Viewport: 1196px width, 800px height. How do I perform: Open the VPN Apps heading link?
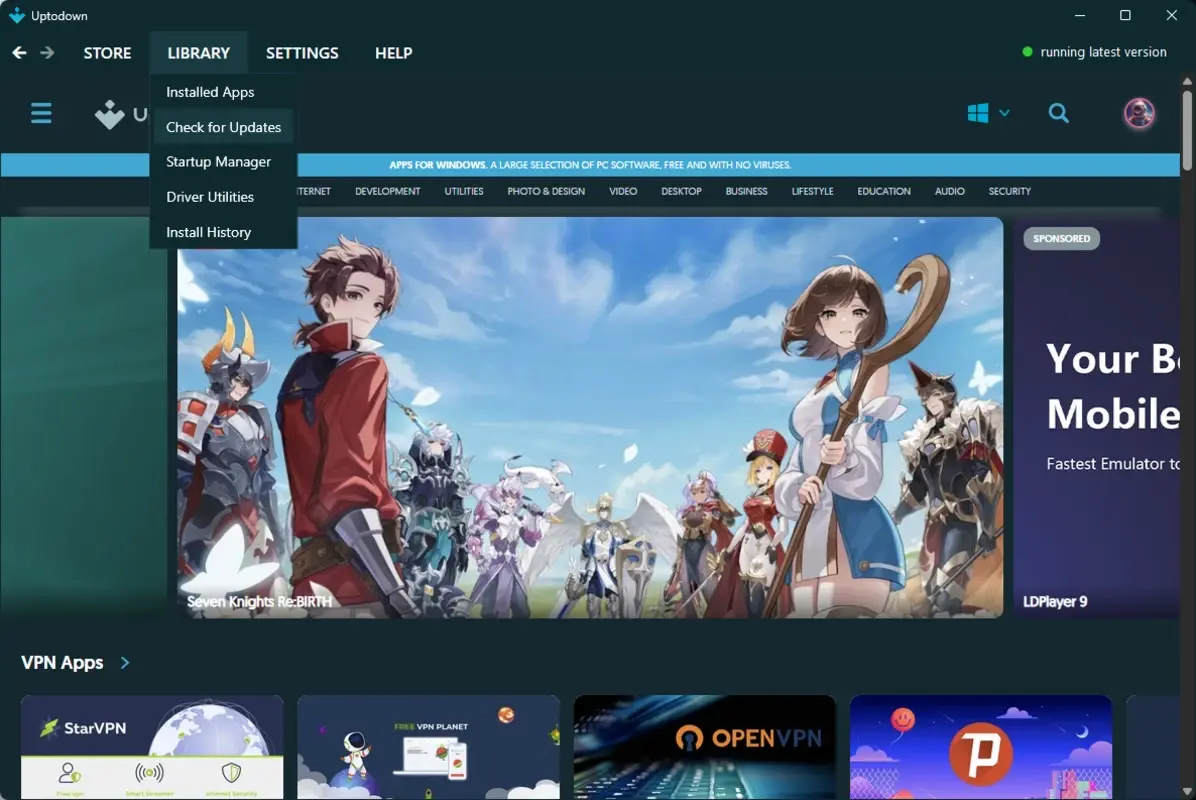pyautogui.click(x=61, y=662)
